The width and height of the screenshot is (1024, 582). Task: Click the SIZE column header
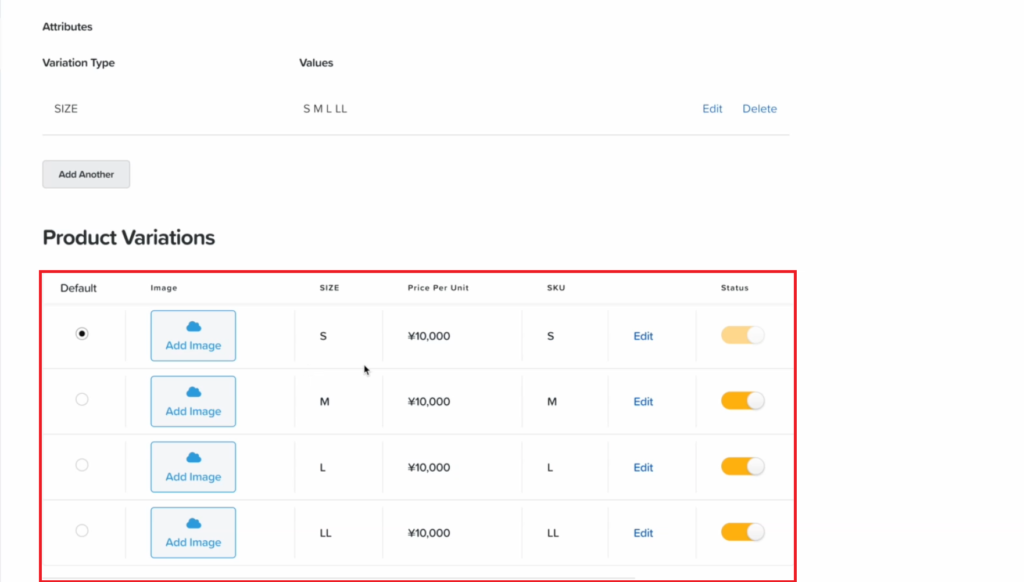point(329,287)
